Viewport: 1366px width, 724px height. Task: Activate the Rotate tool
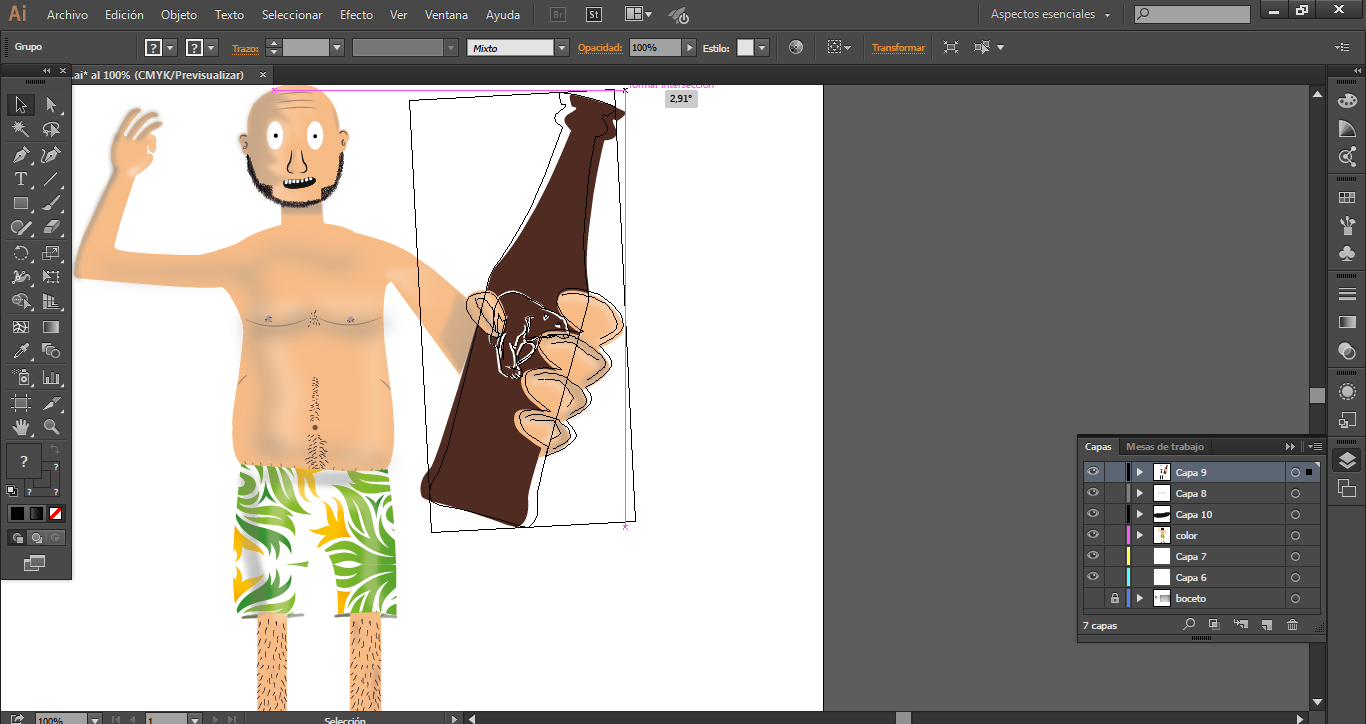[x=20, y=253]
